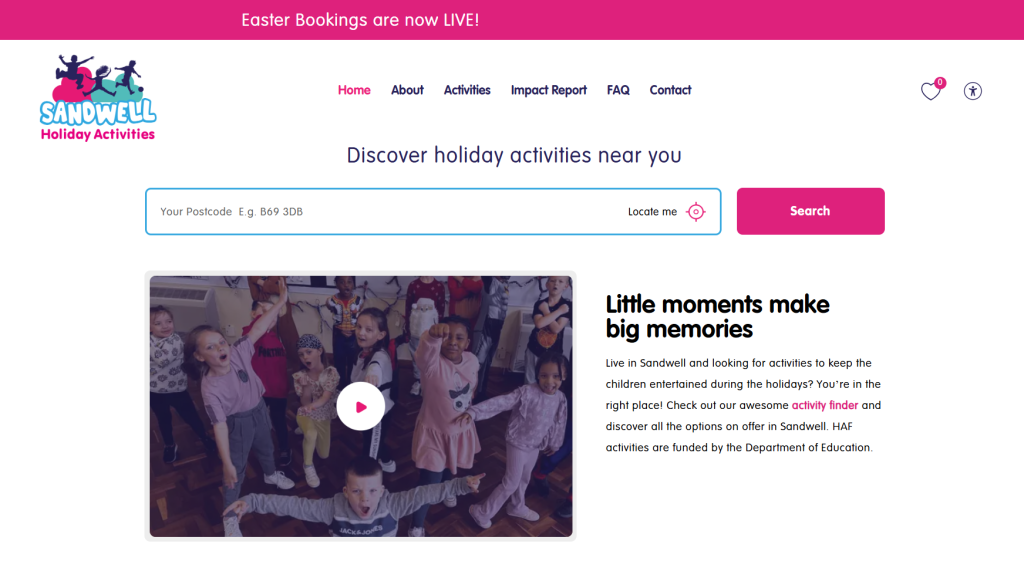This screenshot has width=1024, height=578.
Task: Follow the activity finder link
Action: pyautogui.click(x=825, y=405)
